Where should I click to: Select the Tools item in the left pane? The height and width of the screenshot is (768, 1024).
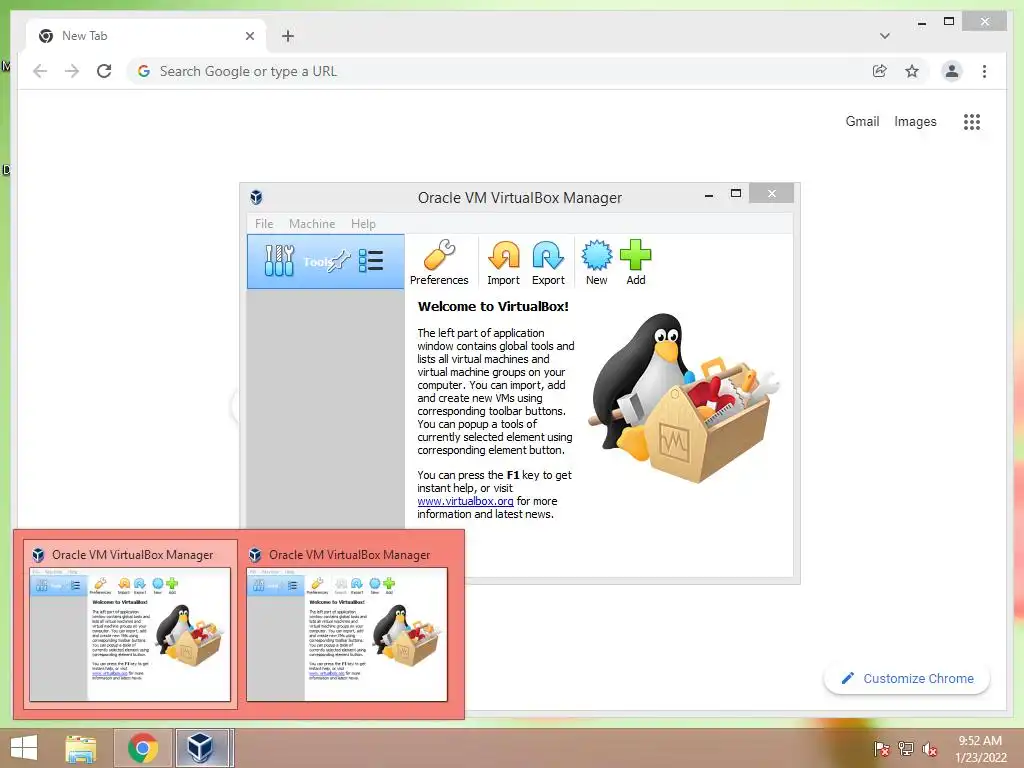(325, 261)
